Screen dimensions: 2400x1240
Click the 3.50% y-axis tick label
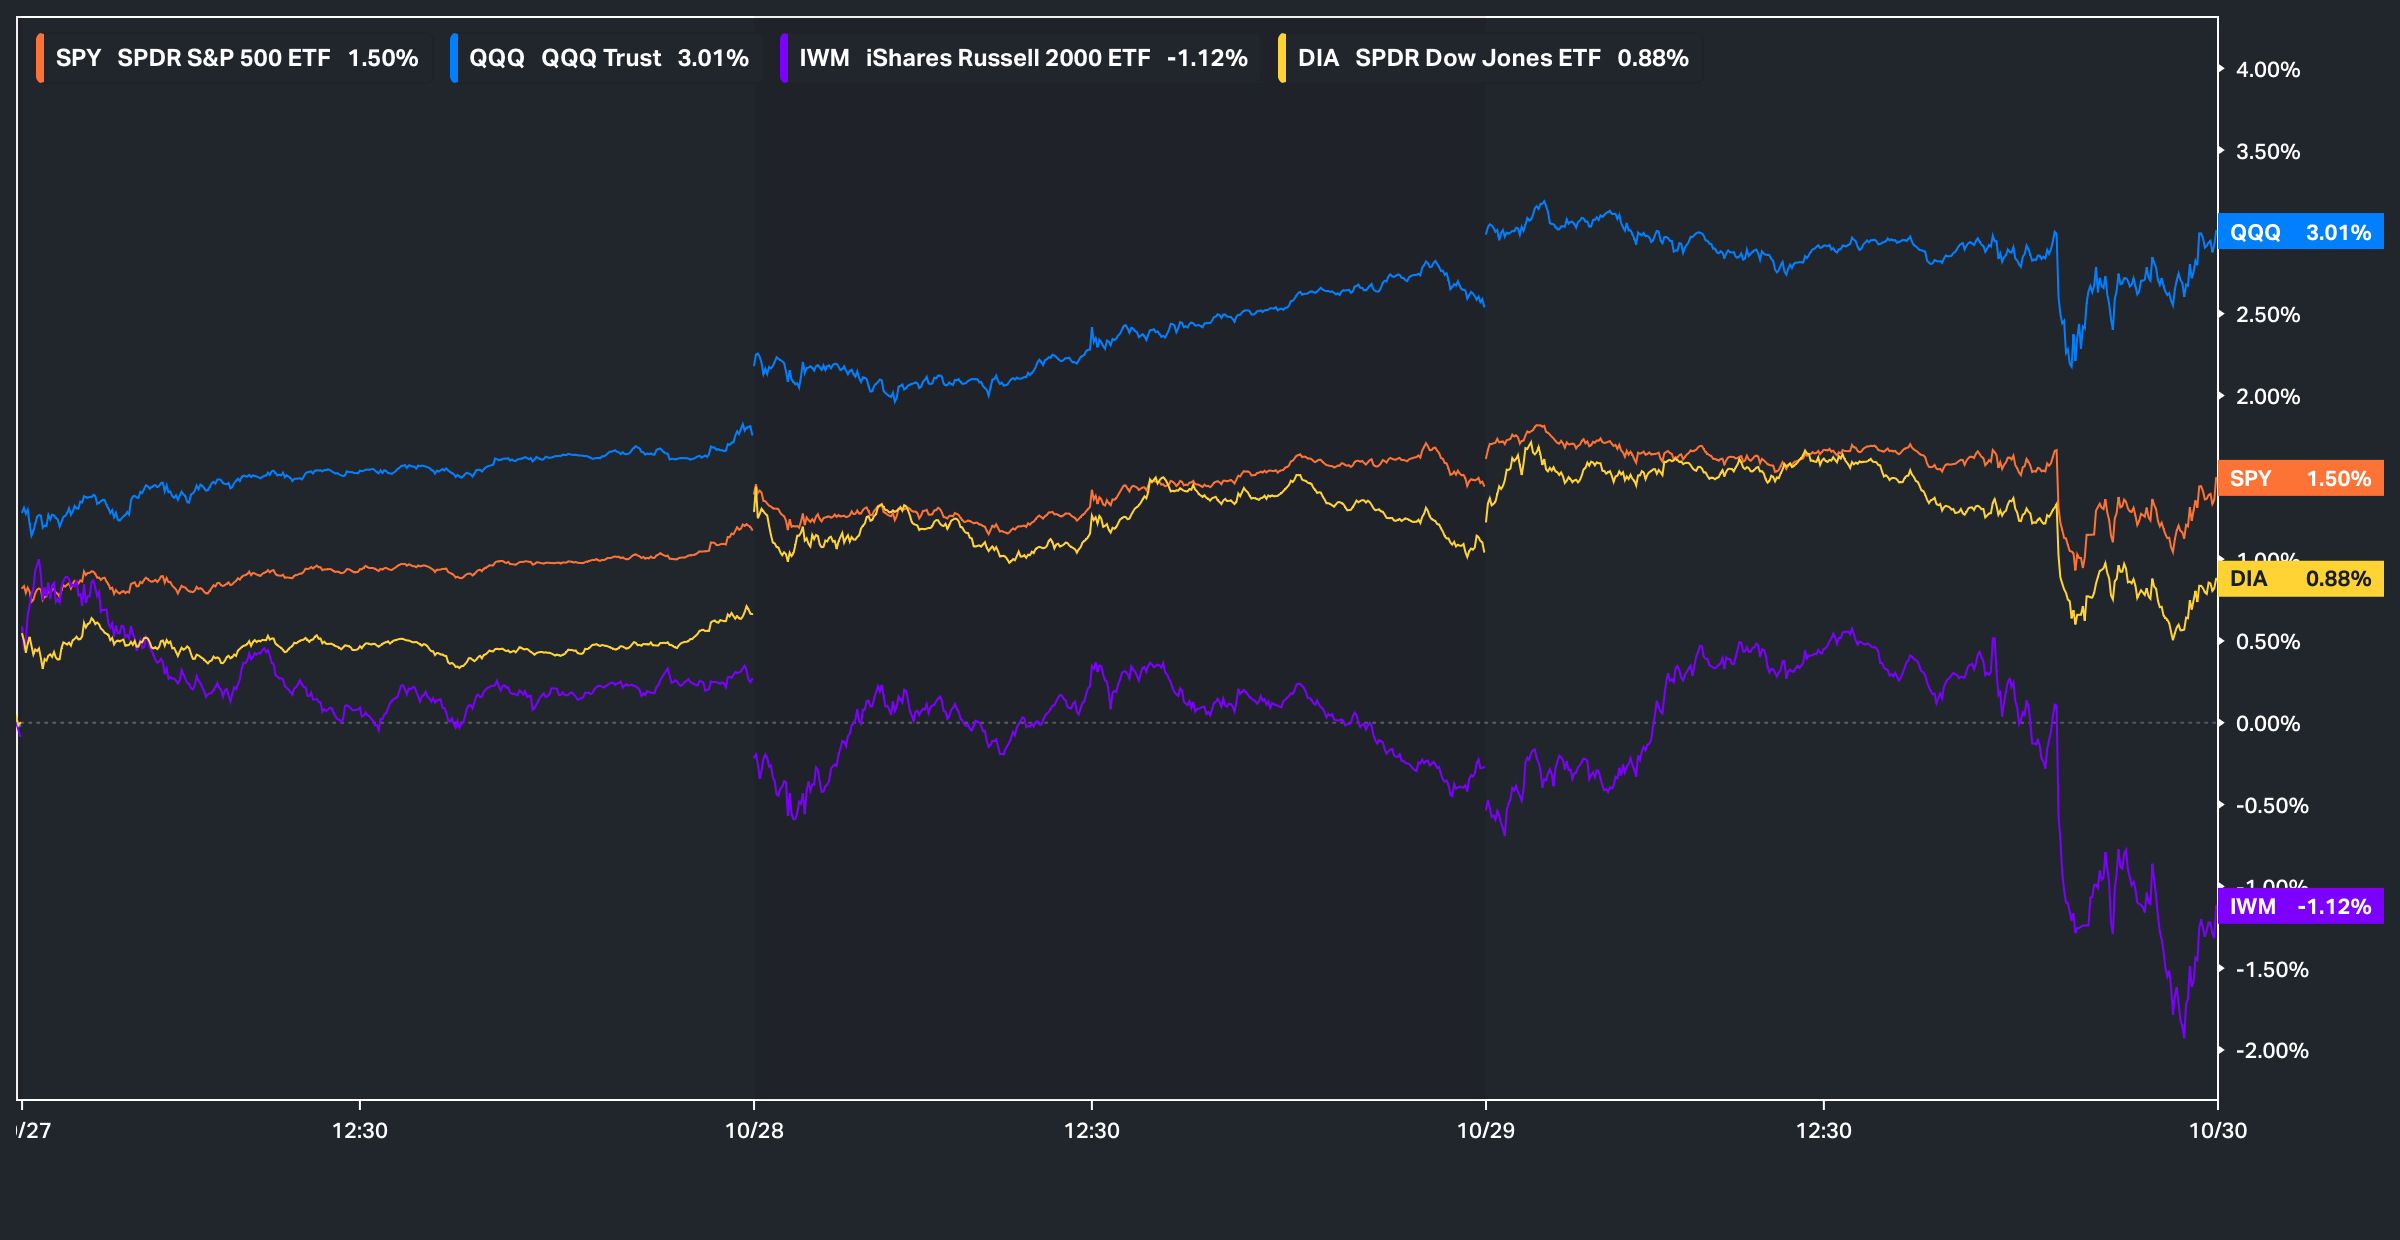point(2267,152)
